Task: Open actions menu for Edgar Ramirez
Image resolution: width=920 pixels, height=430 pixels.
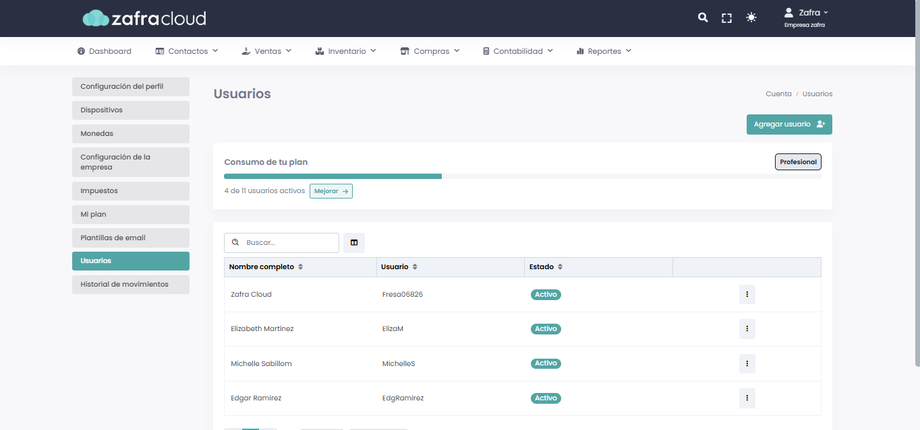Action: coord(746,398)
